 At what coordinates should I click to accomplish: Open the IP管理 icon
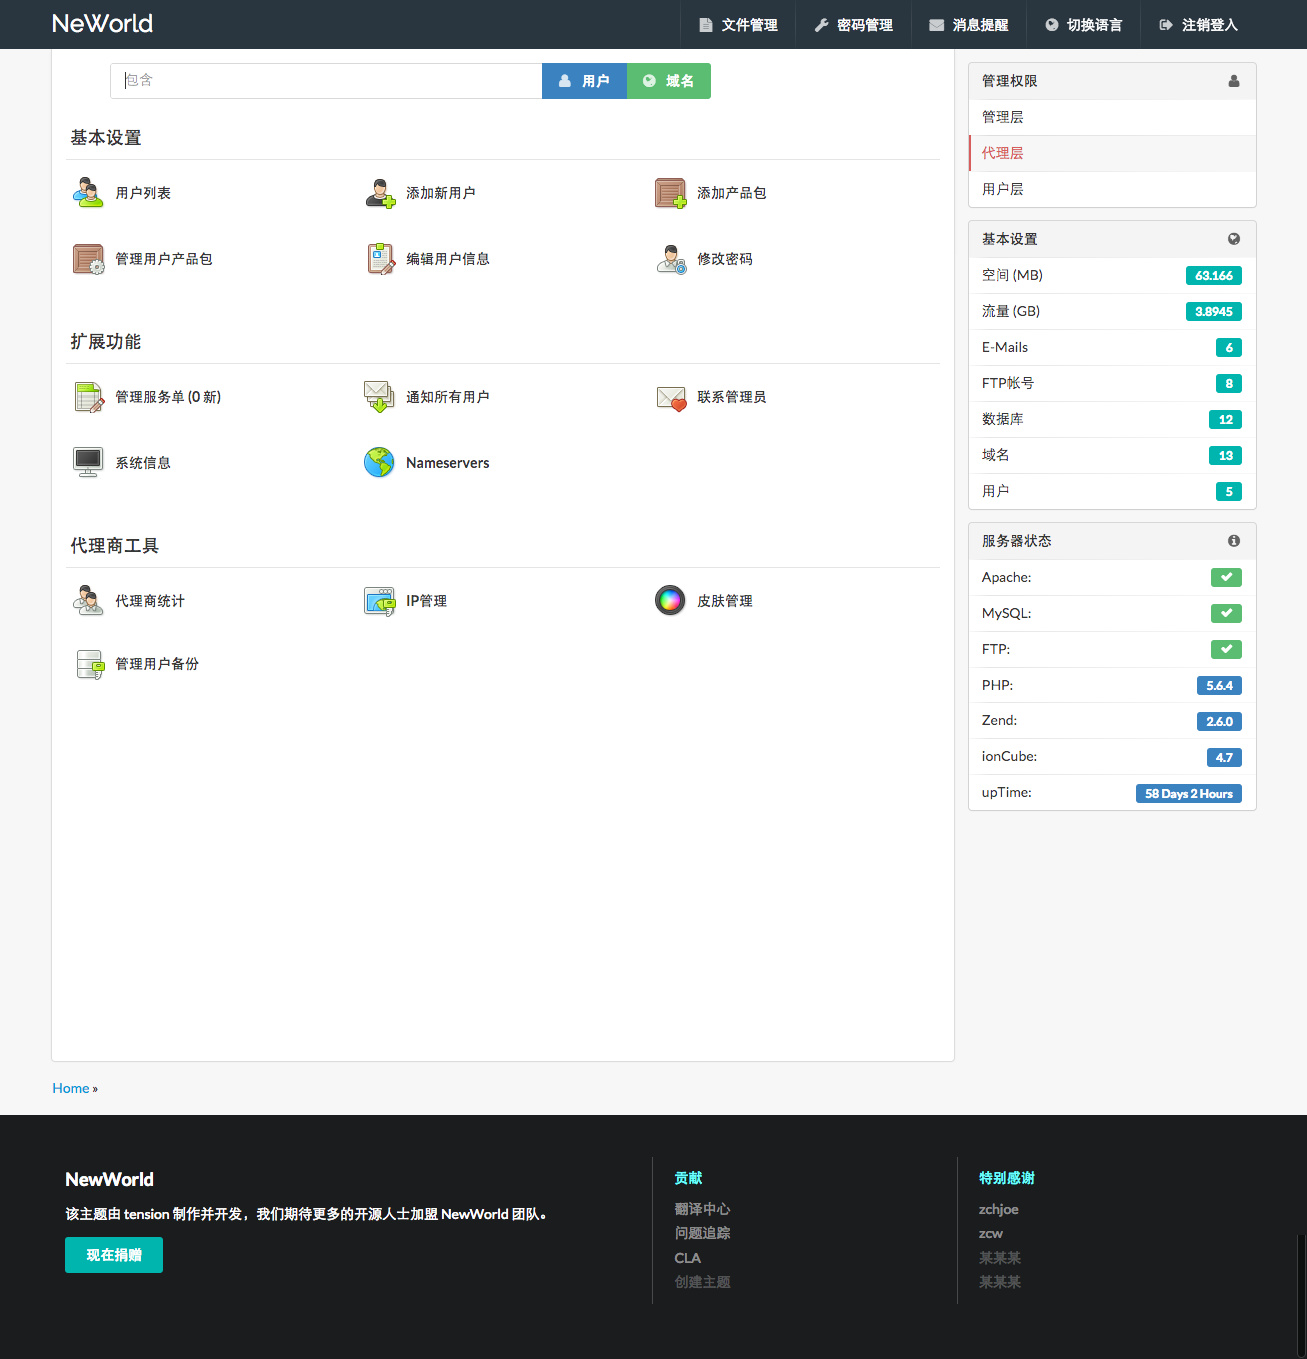point(379,600)
